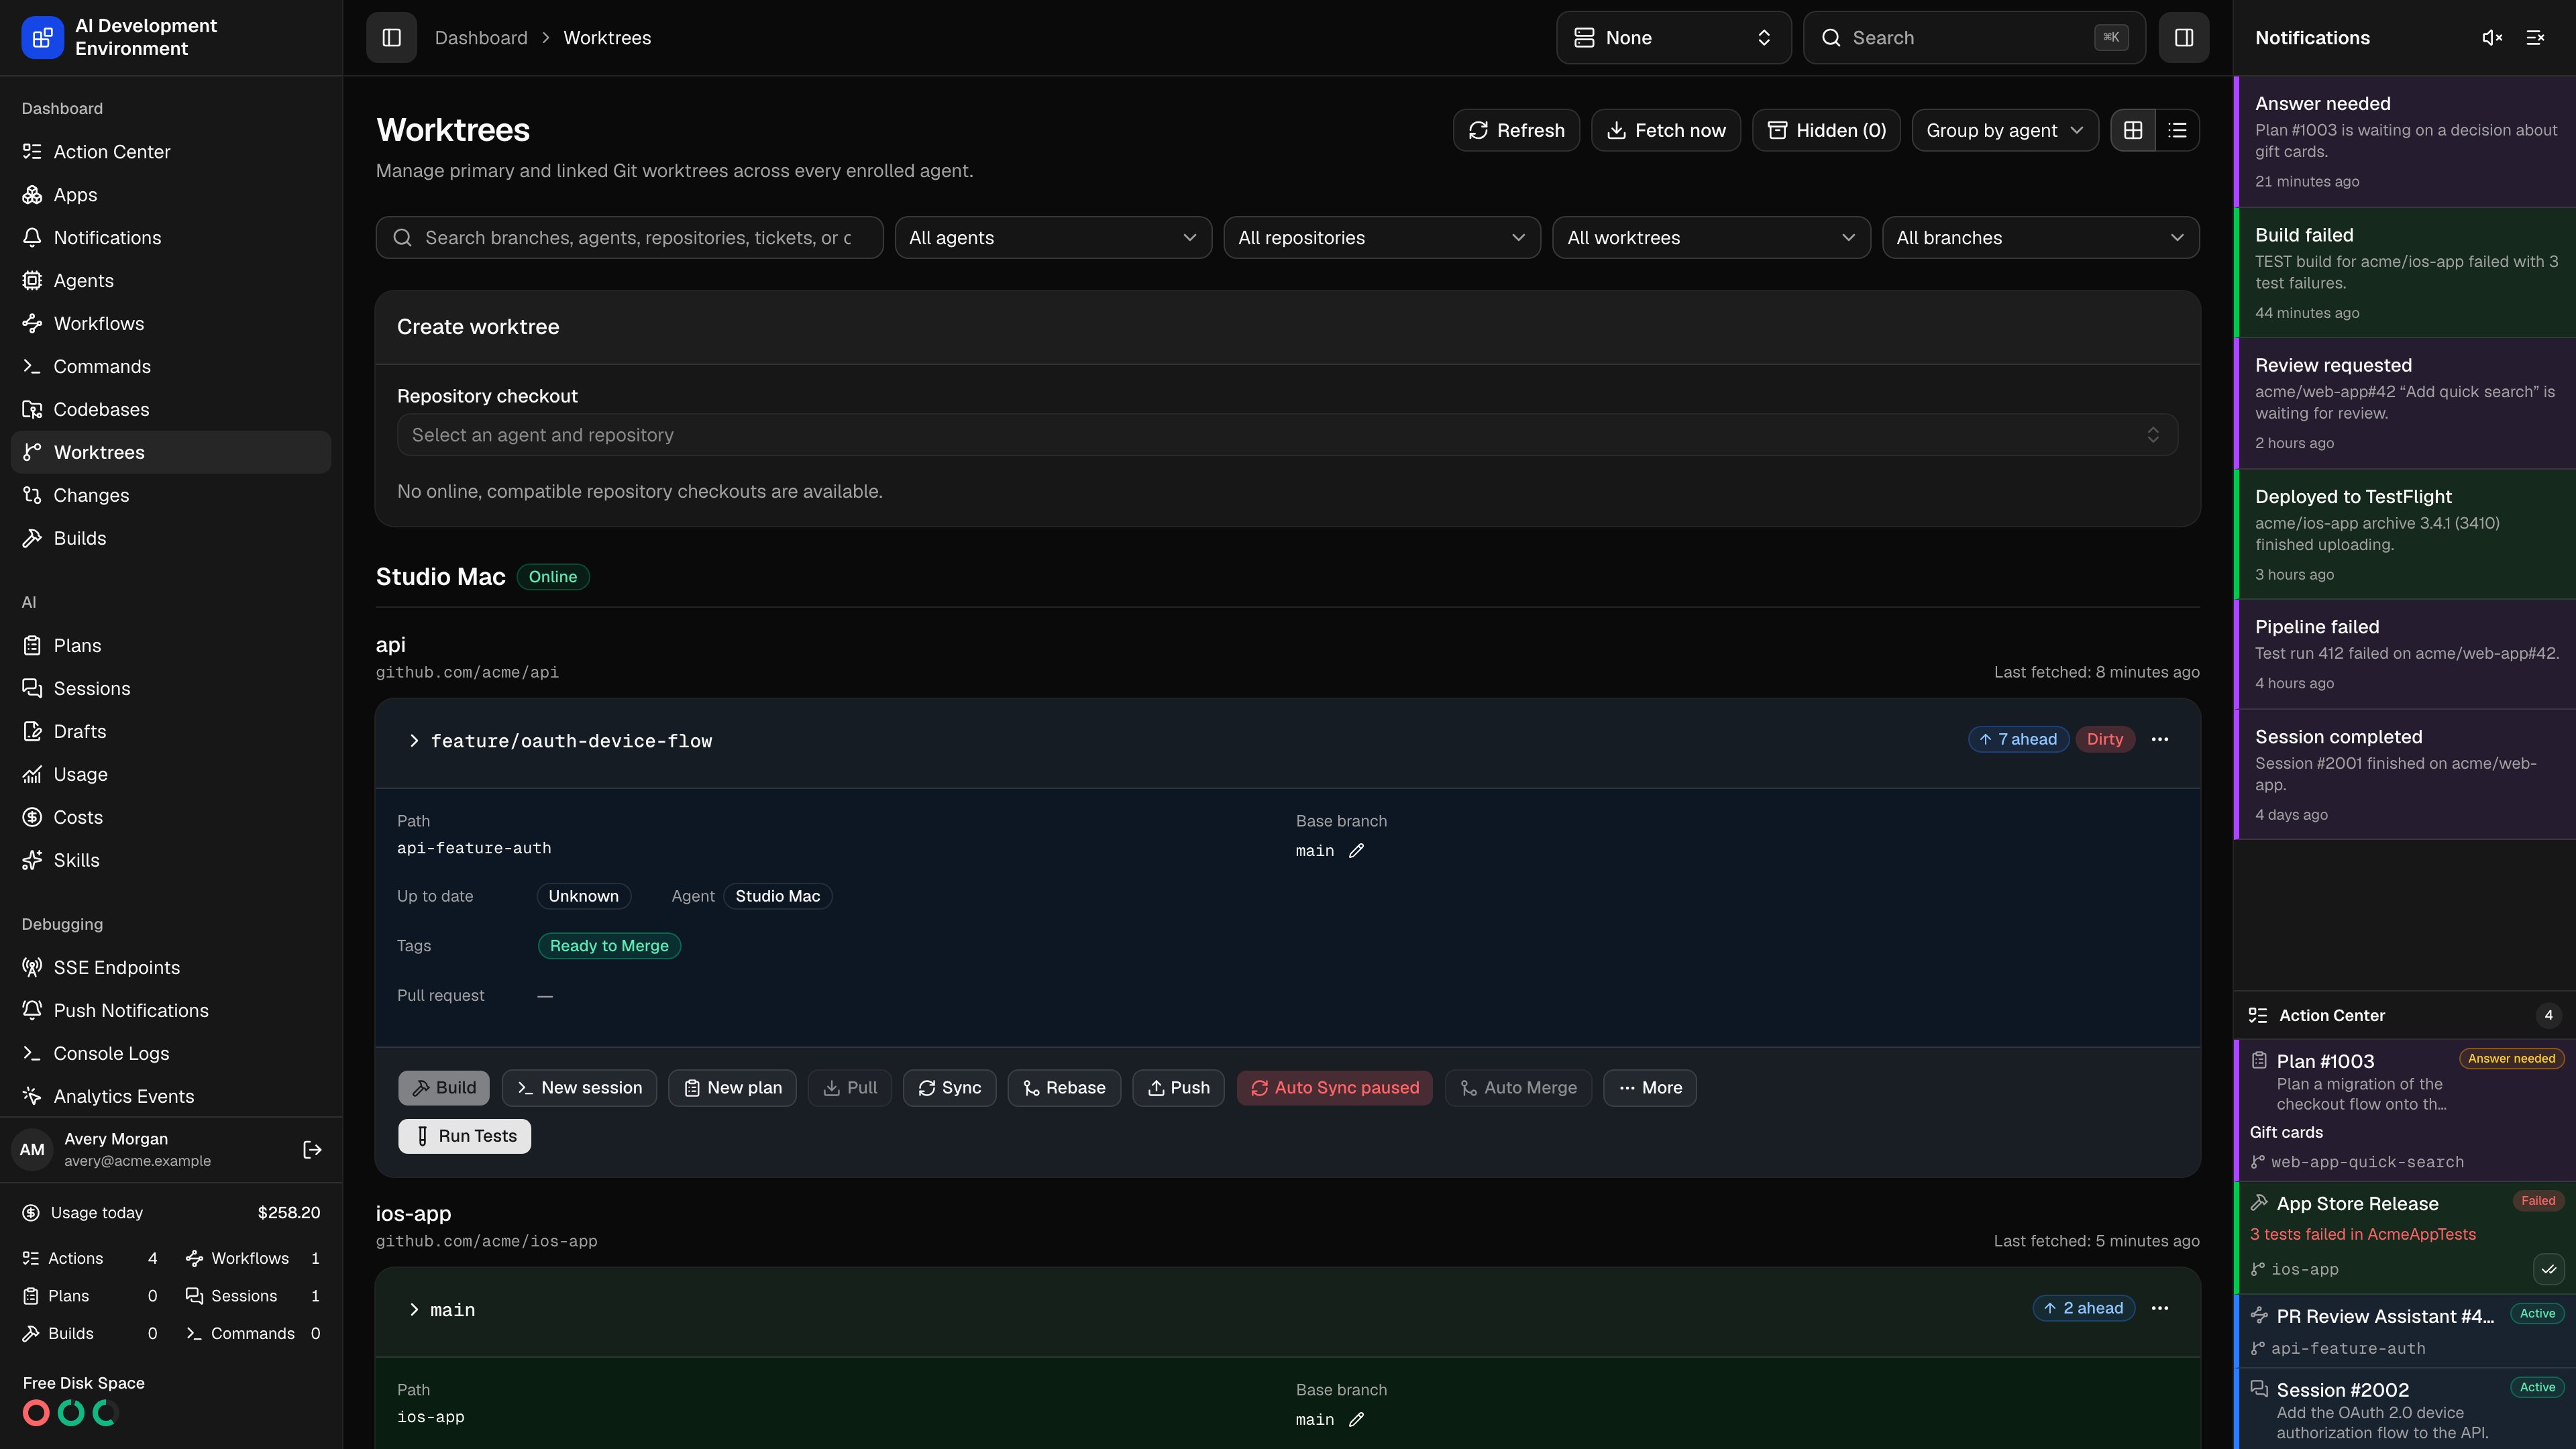Image resolution: width=2576 pixels, height=1449 pixels.
Task: Open the All agents filter
Action: (x=1053, y=238)
